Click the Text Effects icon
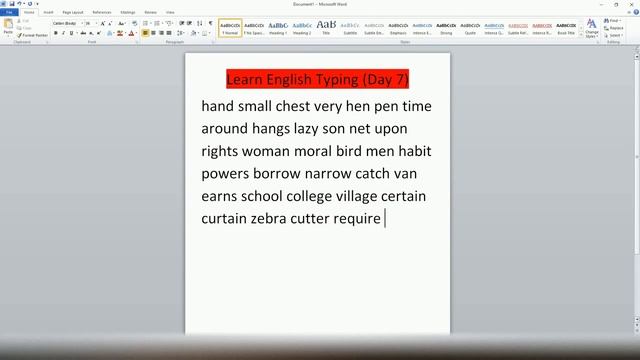The image size is (640, 360). pos(110,33)
